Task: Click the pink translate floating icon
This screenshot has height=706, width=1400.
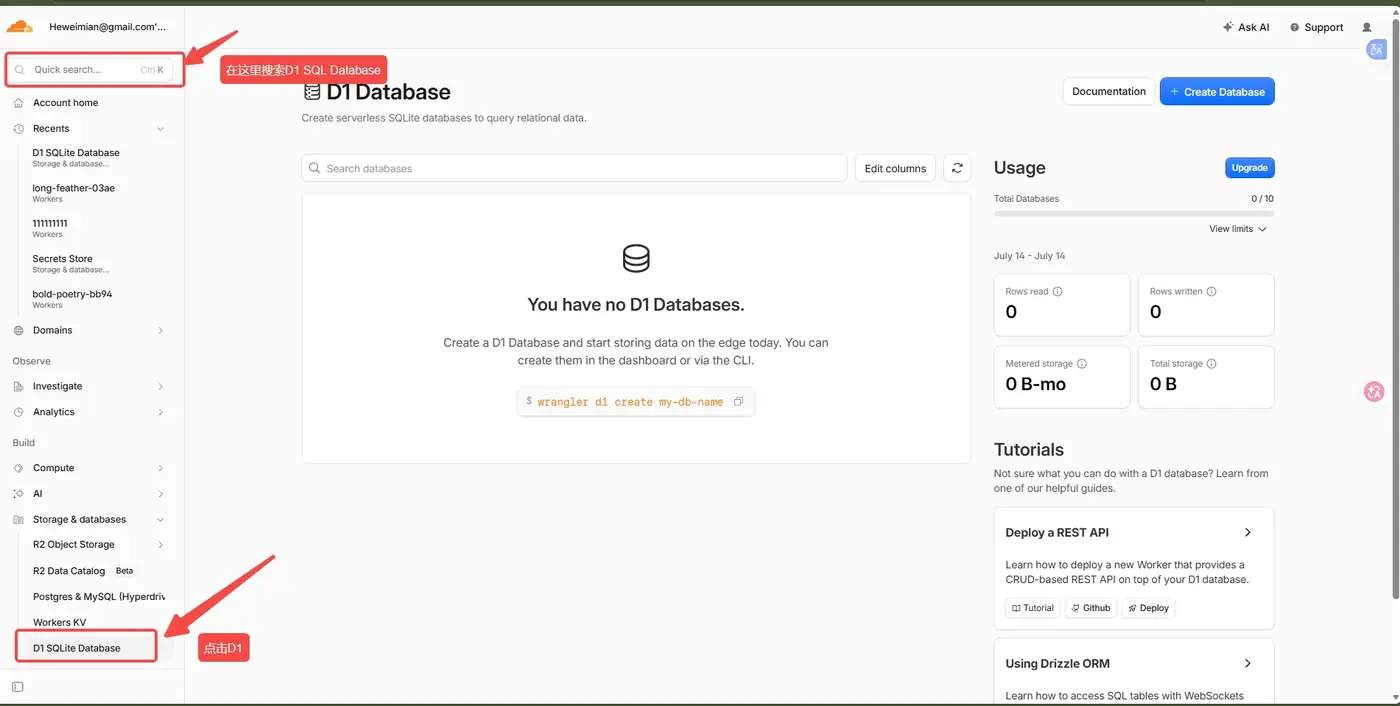Action: 1374,392
